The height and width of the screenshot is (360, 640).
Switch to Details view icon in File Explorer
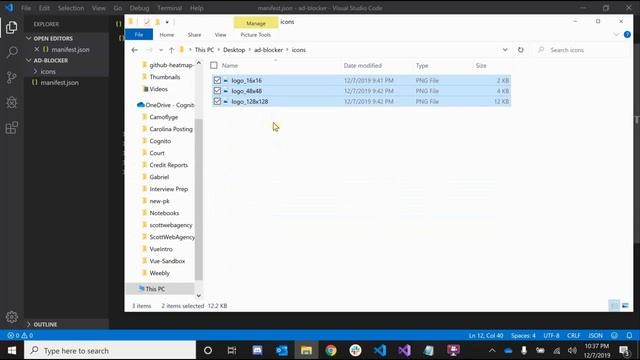click(x=614, y=305)
